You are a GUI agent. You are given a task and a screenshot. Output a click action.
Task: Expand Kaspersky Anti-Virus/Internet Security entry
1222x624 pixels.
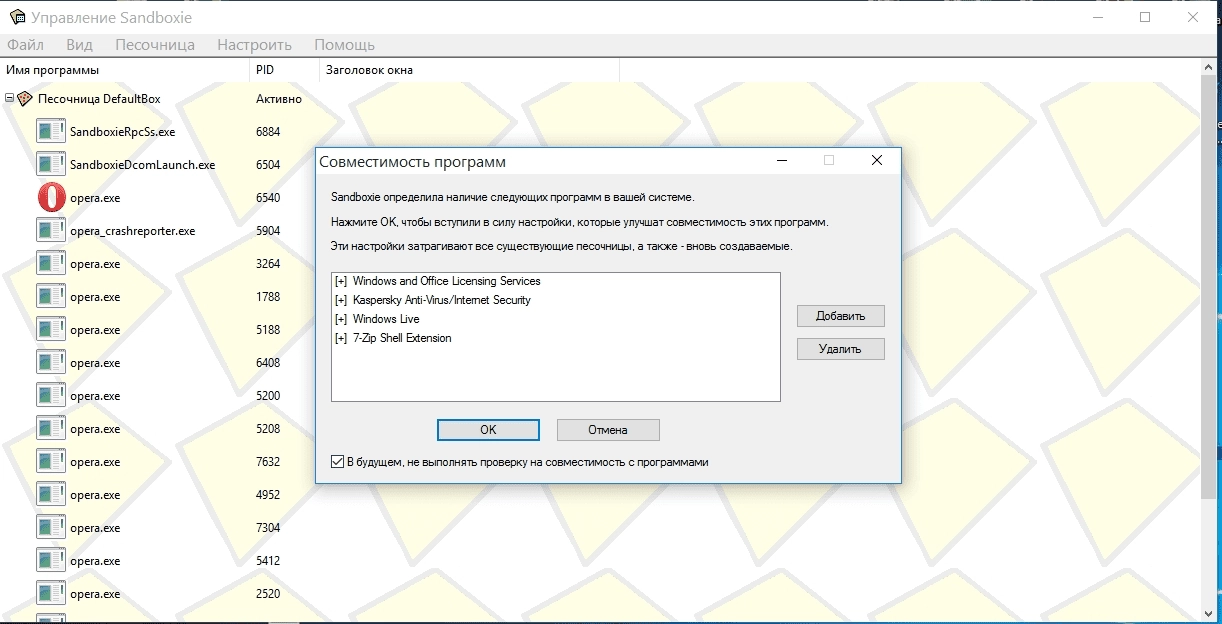click(341, 300)
